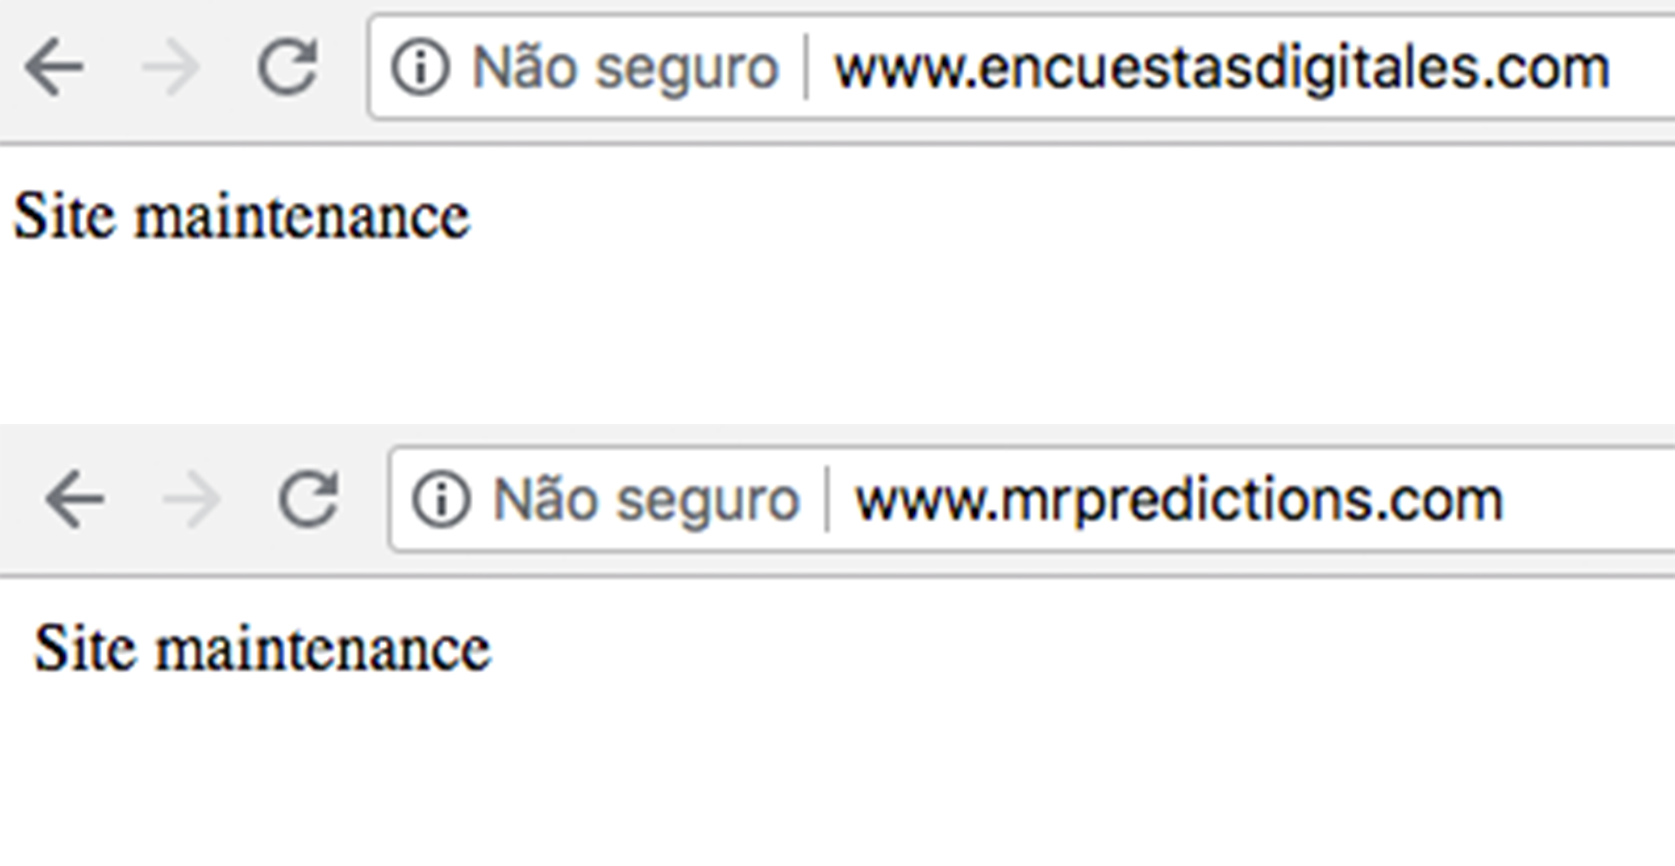Click divider line before www.mrpredictions.com

click(827, 499)
